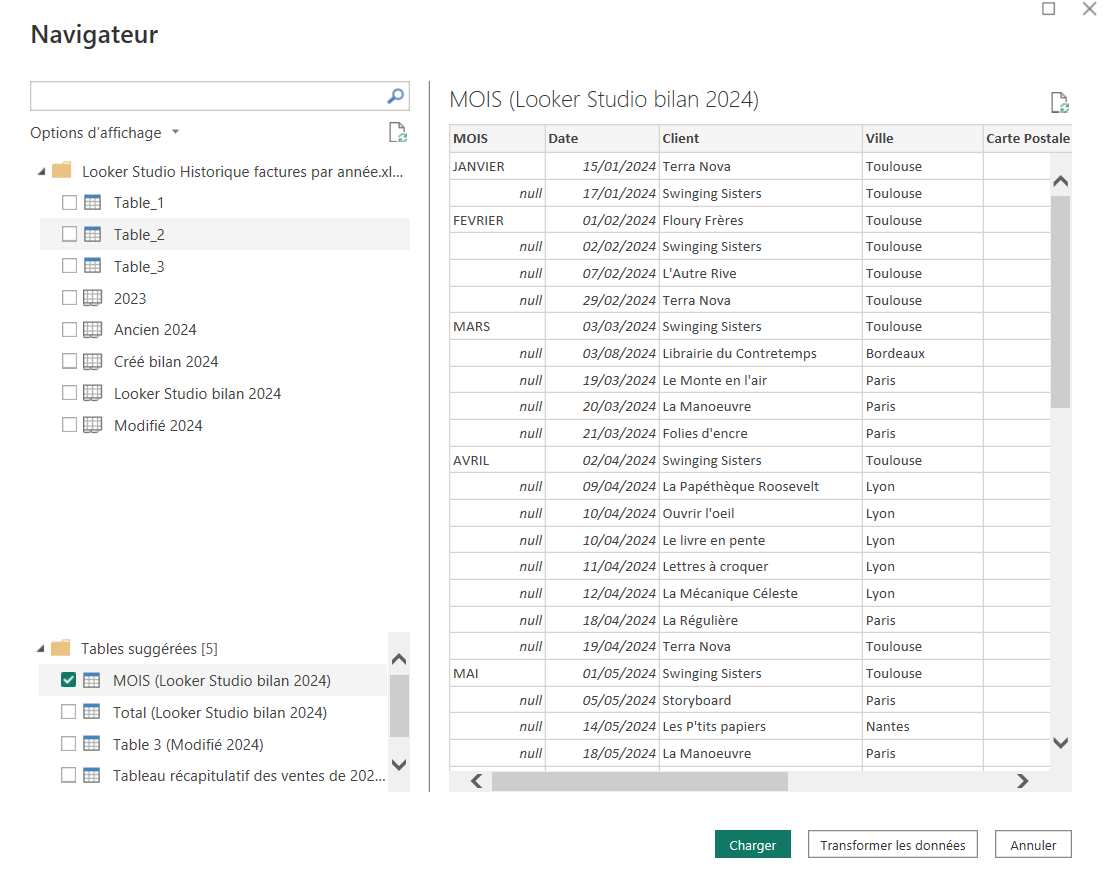Viewport: 1105px width, 874px height.
Task: Click the Librairie du Contretemps cell
Action: tap(761, 353)
